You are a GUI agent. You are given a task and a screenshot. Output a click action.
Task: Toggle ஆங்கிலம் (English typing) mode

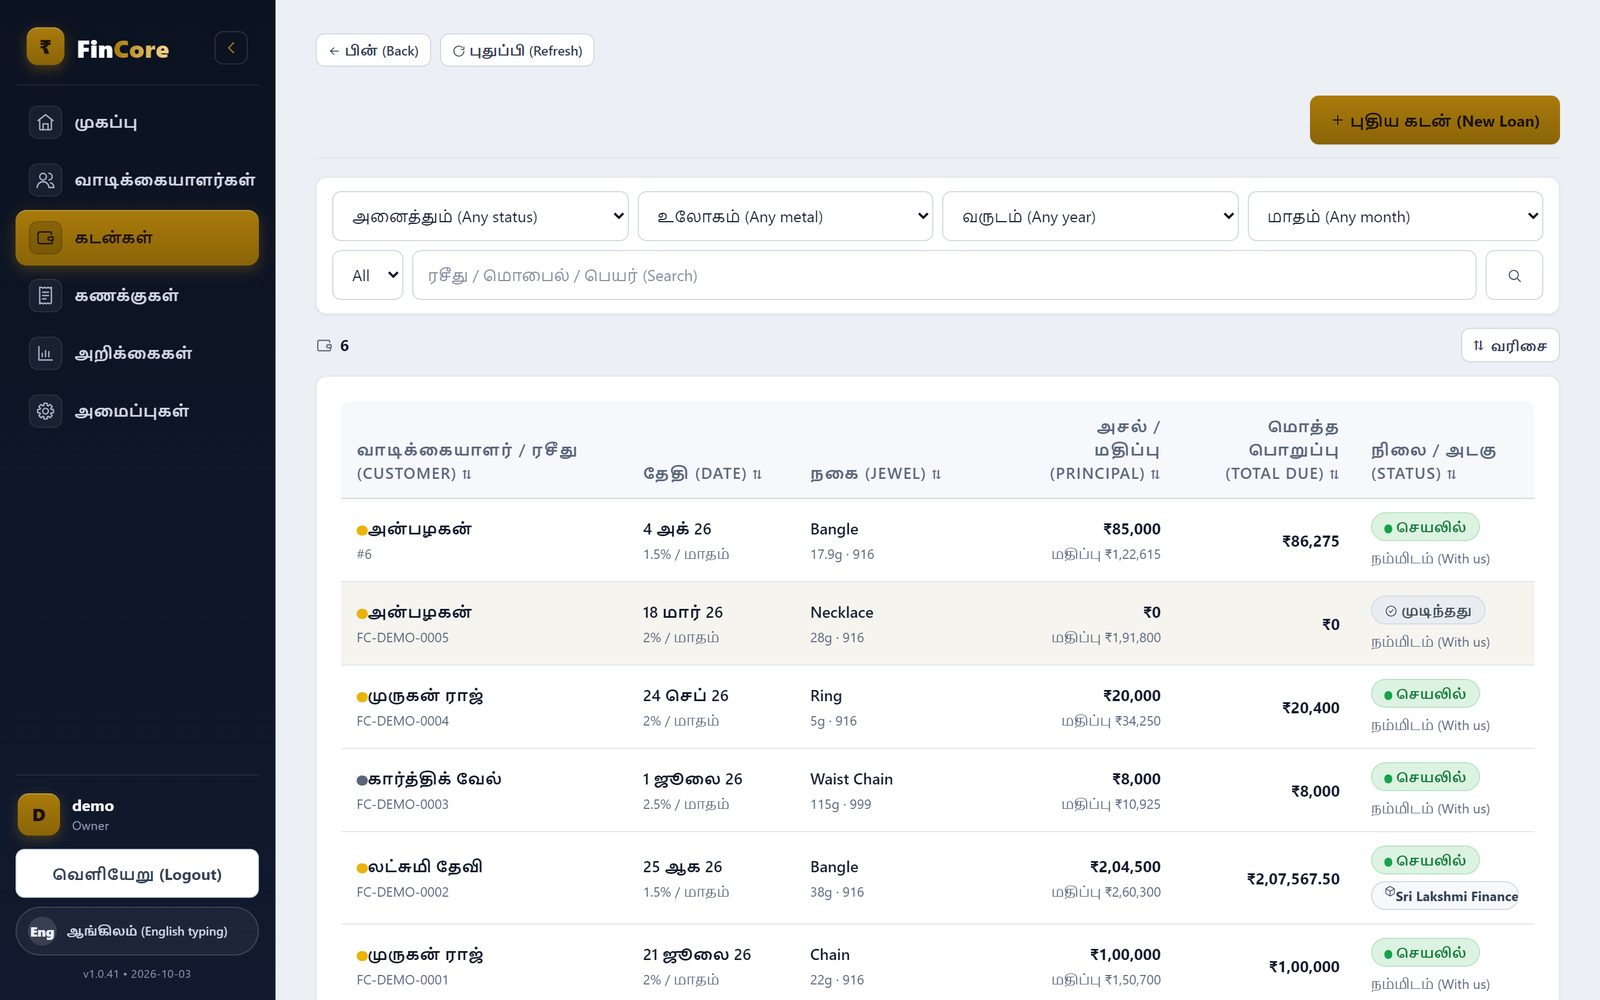pos(137,932)
